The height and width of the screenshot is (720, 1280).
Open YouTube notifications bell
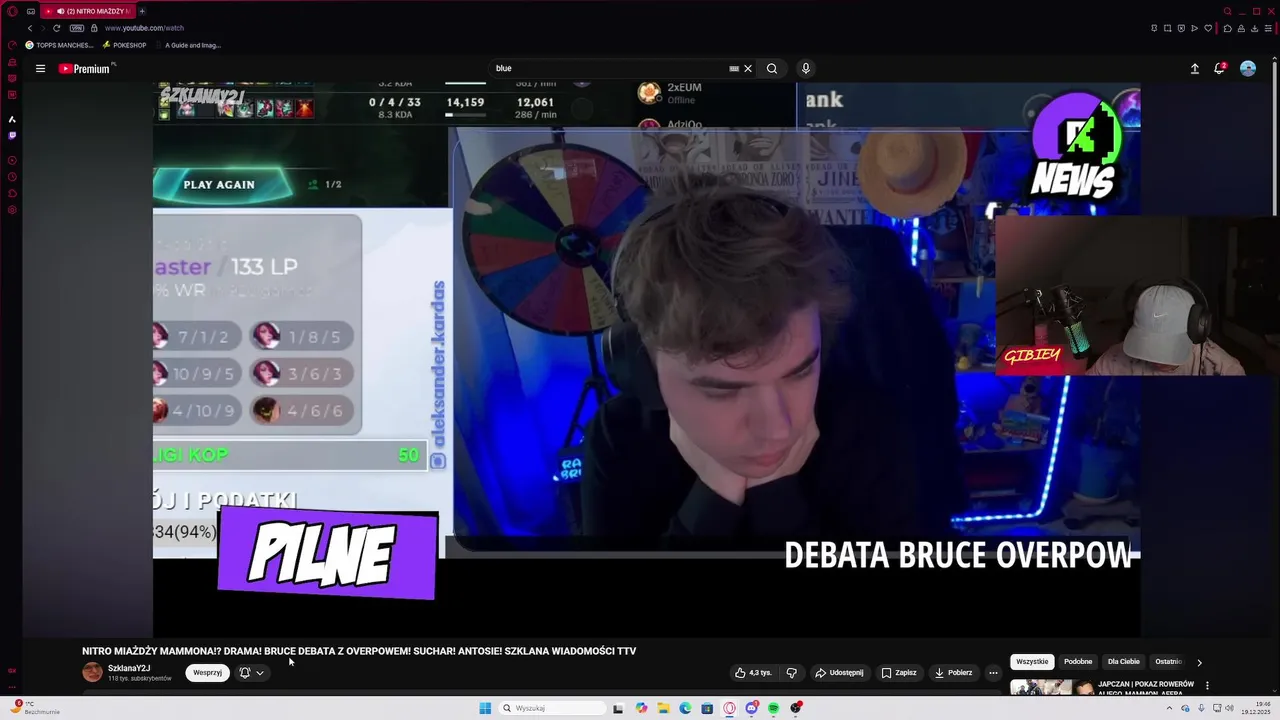point(1220,69)
